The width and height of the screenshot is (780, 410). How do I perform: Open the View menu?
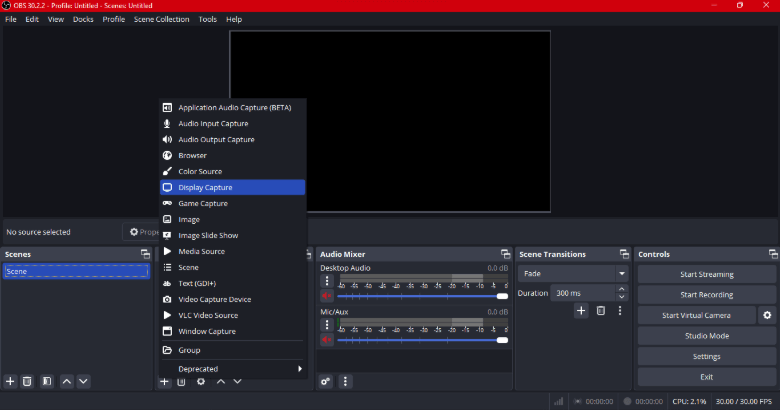click(56, 19)
